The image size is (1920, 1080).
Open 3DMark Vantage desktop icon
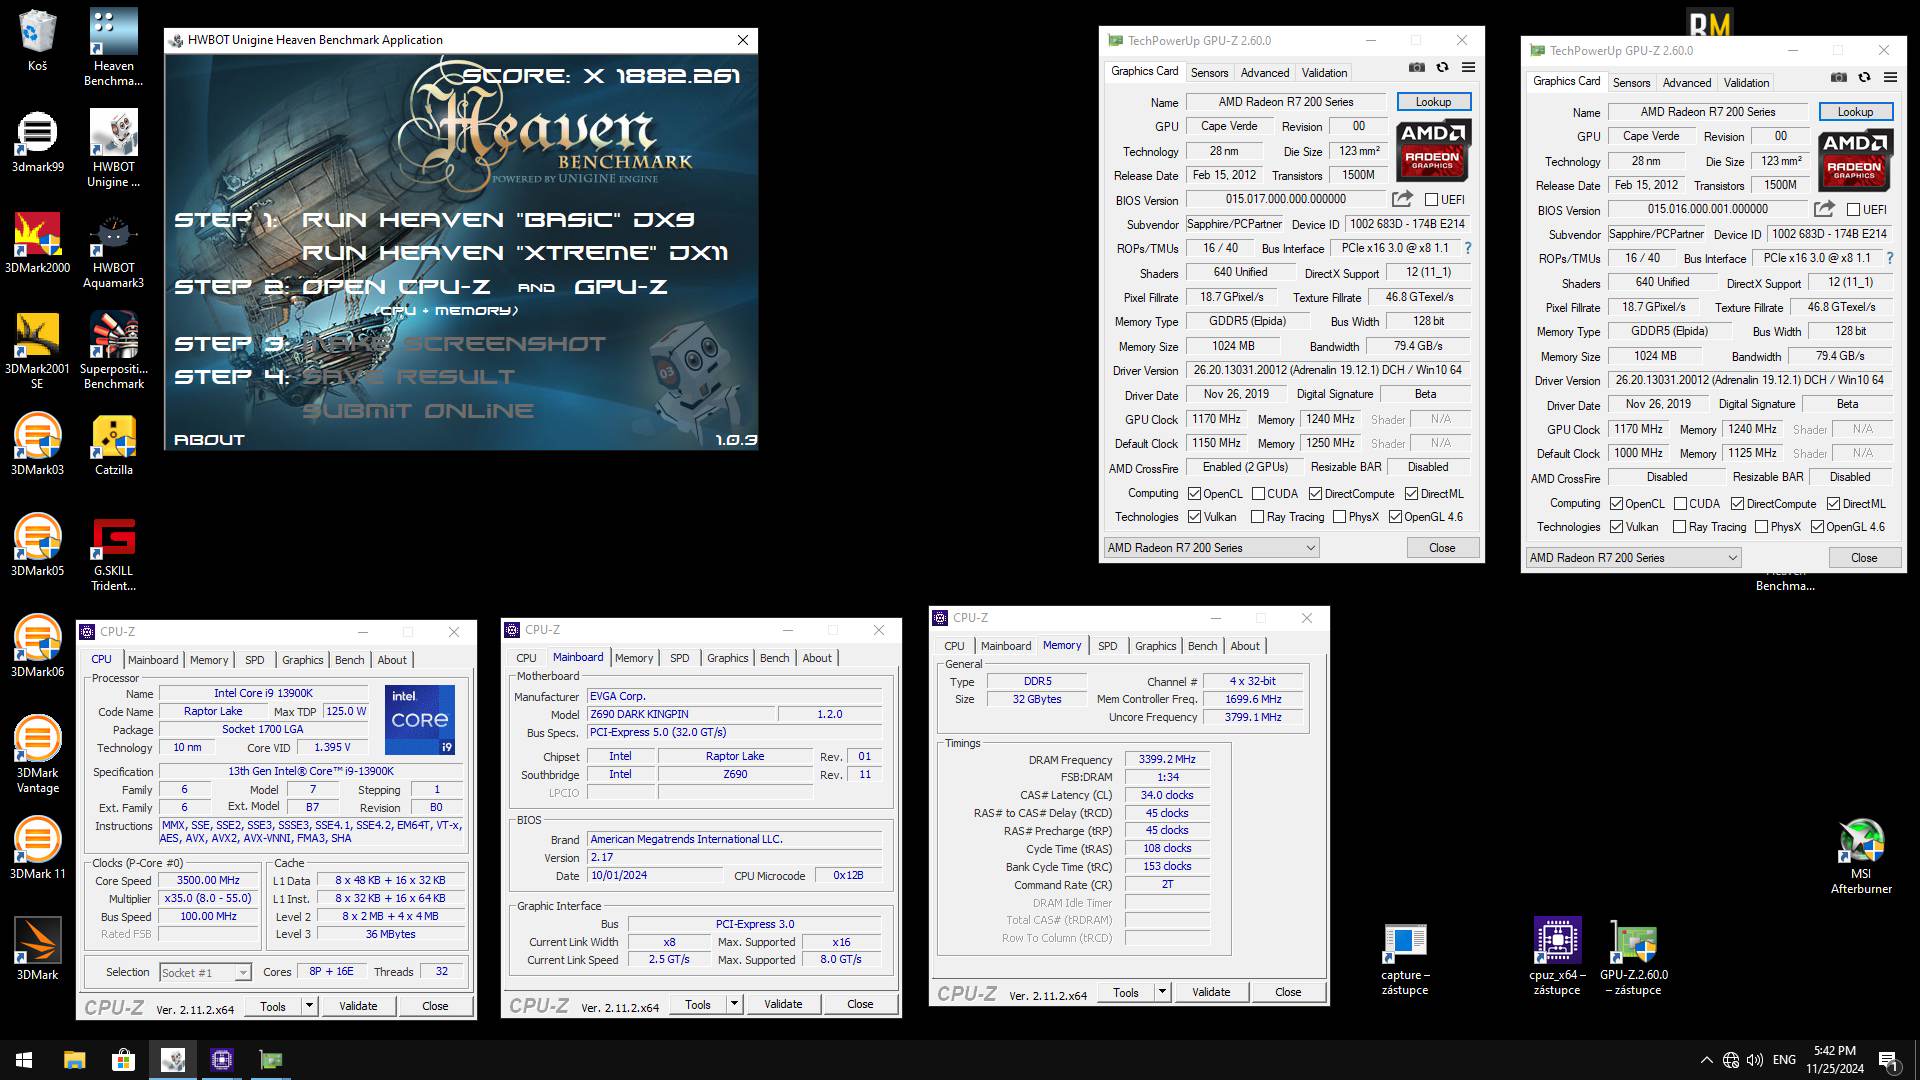tap(37, 755)
